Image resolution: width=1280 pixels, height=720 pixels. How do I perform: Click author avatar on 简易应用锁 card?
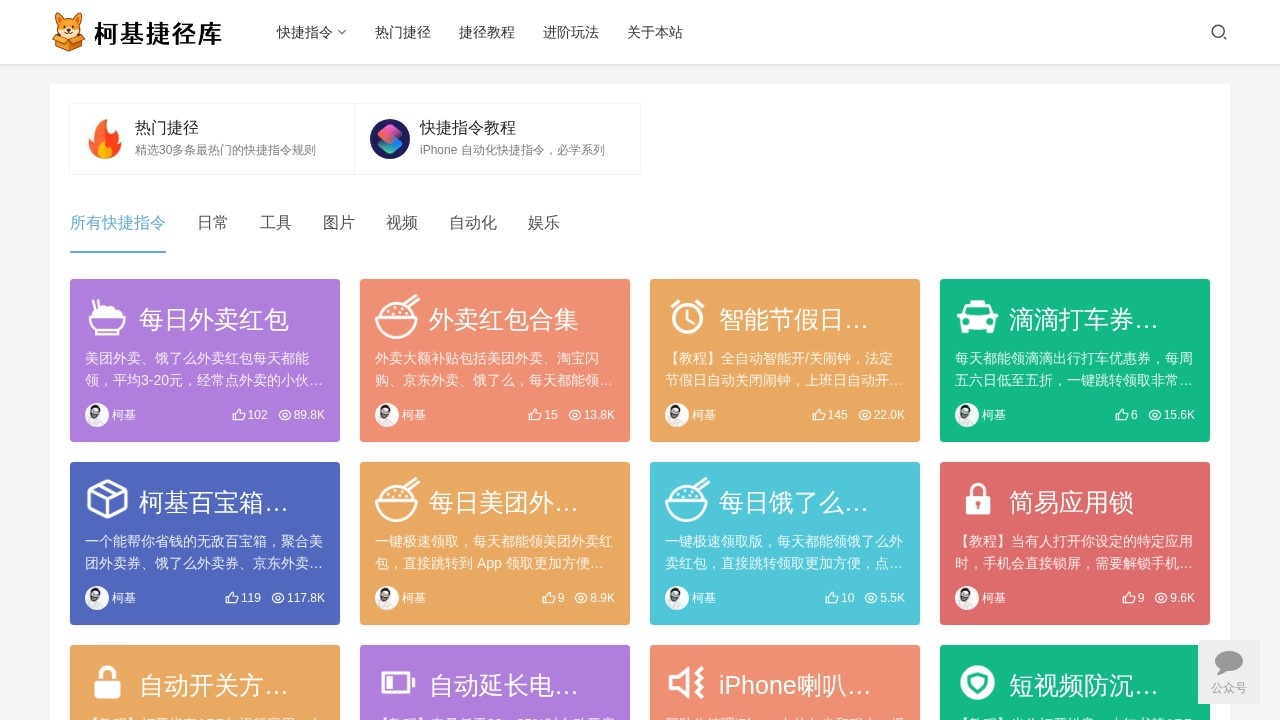(x=967, y=598)
